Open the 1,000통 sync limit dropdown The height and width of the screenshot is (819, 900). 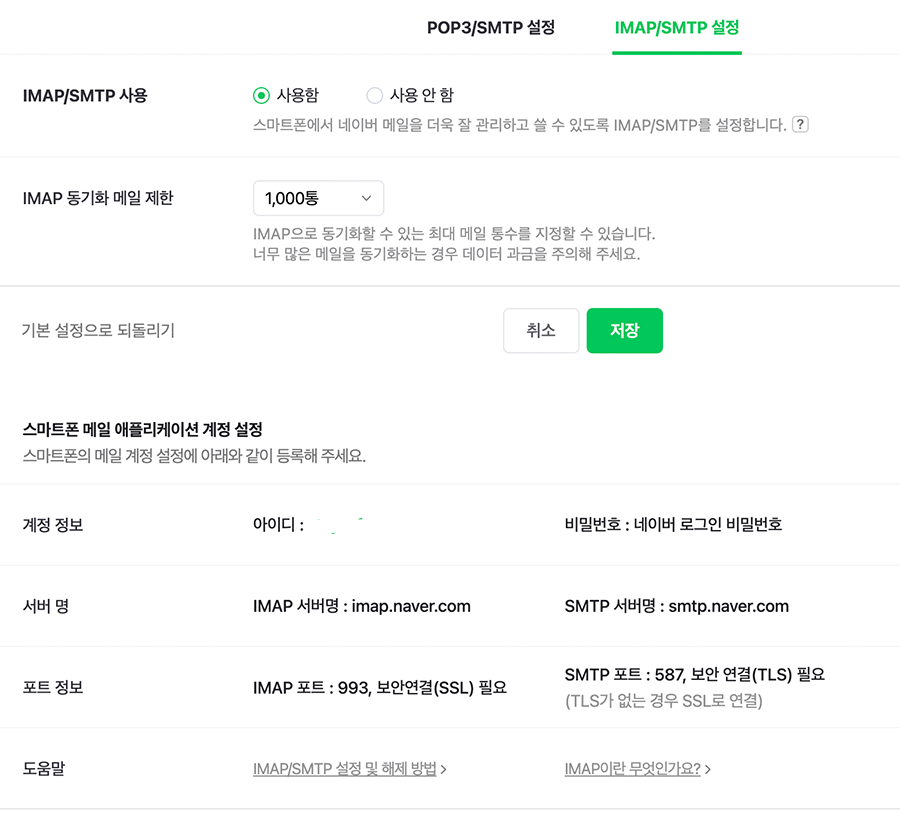(x=318, y=199)
